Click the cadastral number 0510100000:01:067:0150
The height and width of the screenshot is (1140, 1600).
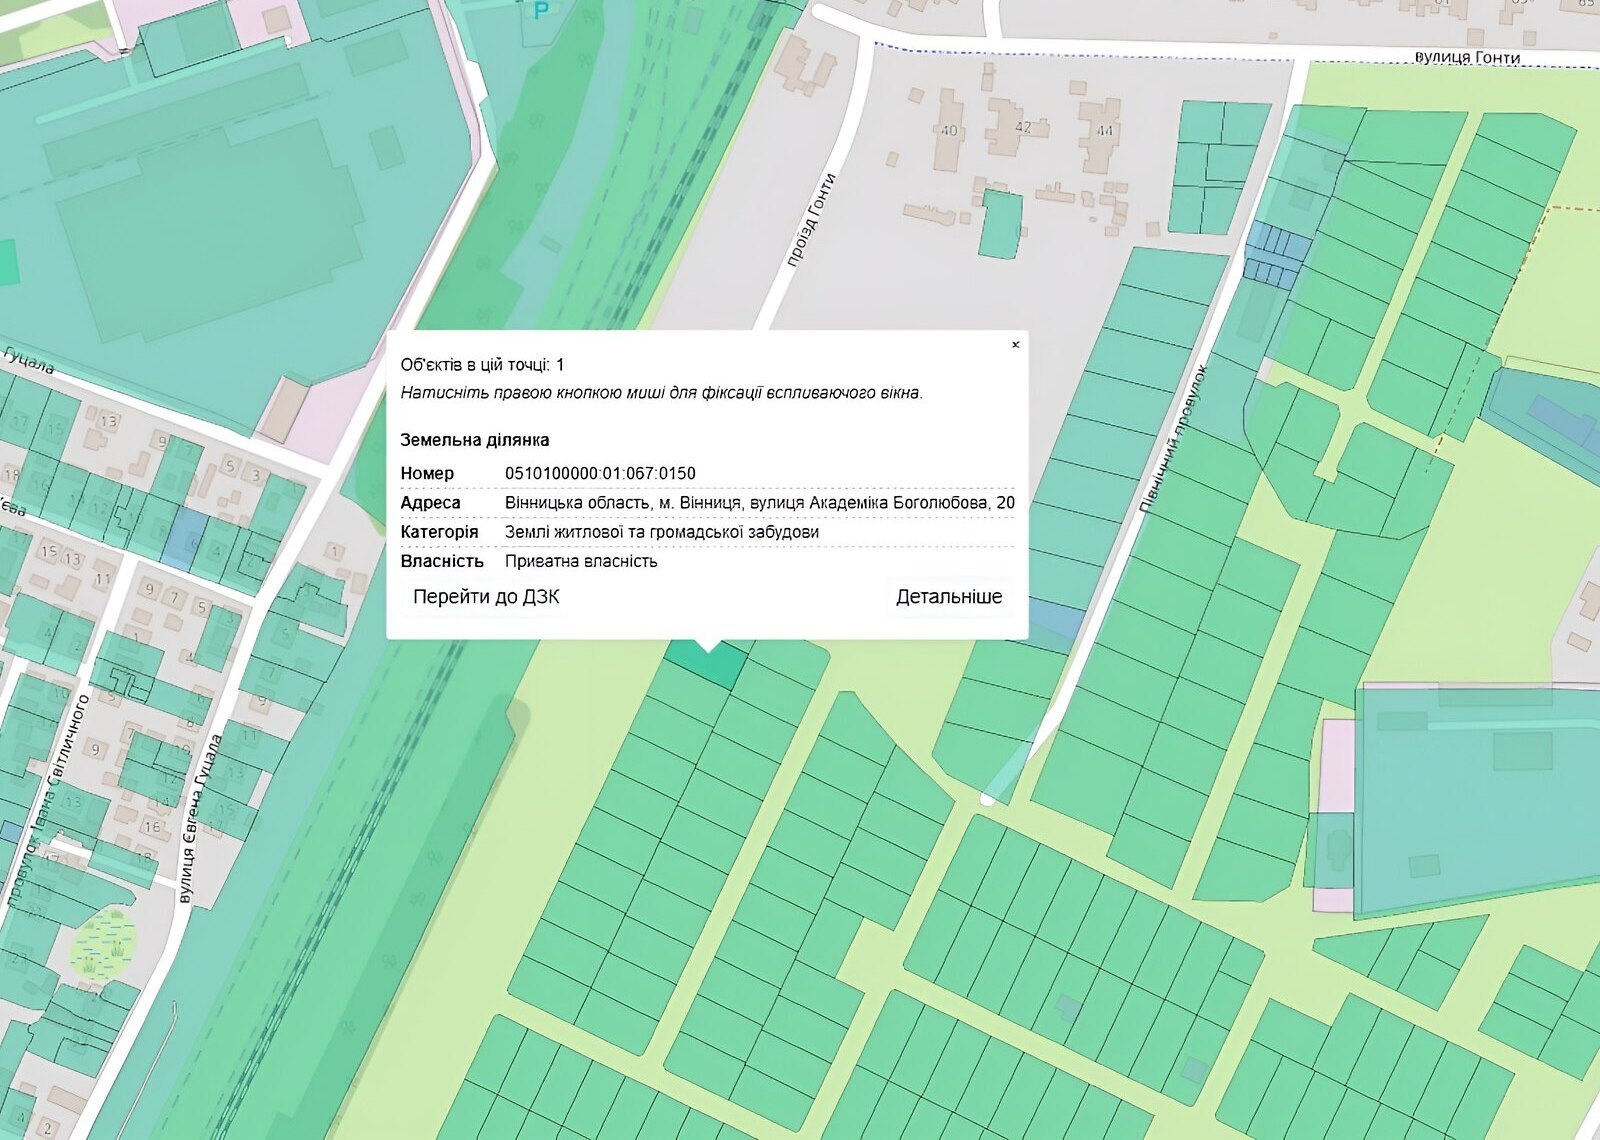coord(600,474)
